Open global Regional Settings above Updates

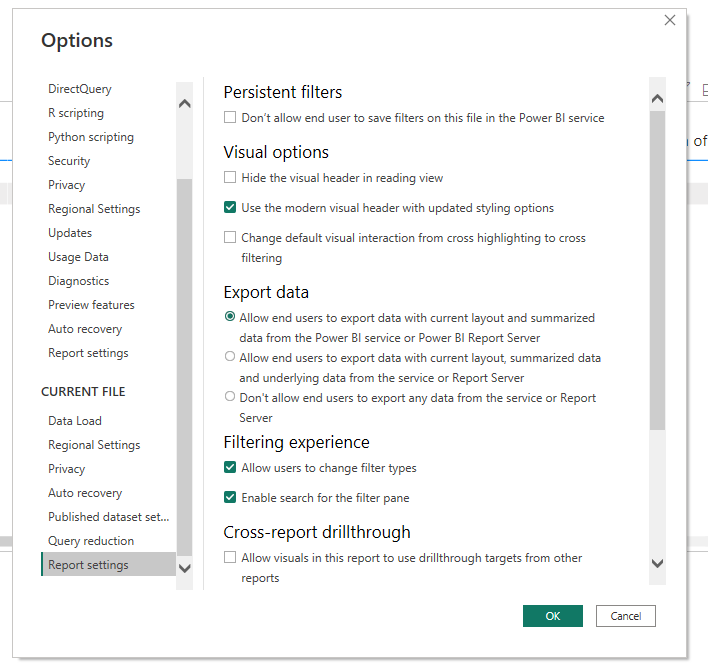pyautogui.click(x=94, y=209)
